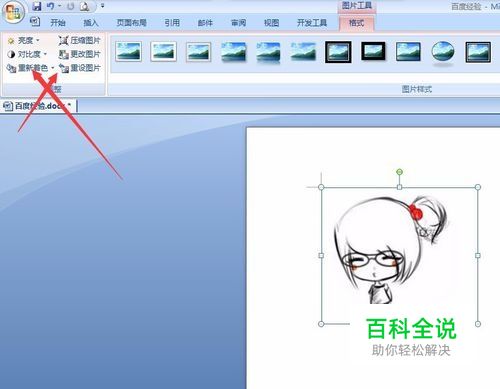Image resolution: width=500 pixels, height=389 pixels.
Task: Apply the fifth picture style with reflection
Action: [268, 52]
